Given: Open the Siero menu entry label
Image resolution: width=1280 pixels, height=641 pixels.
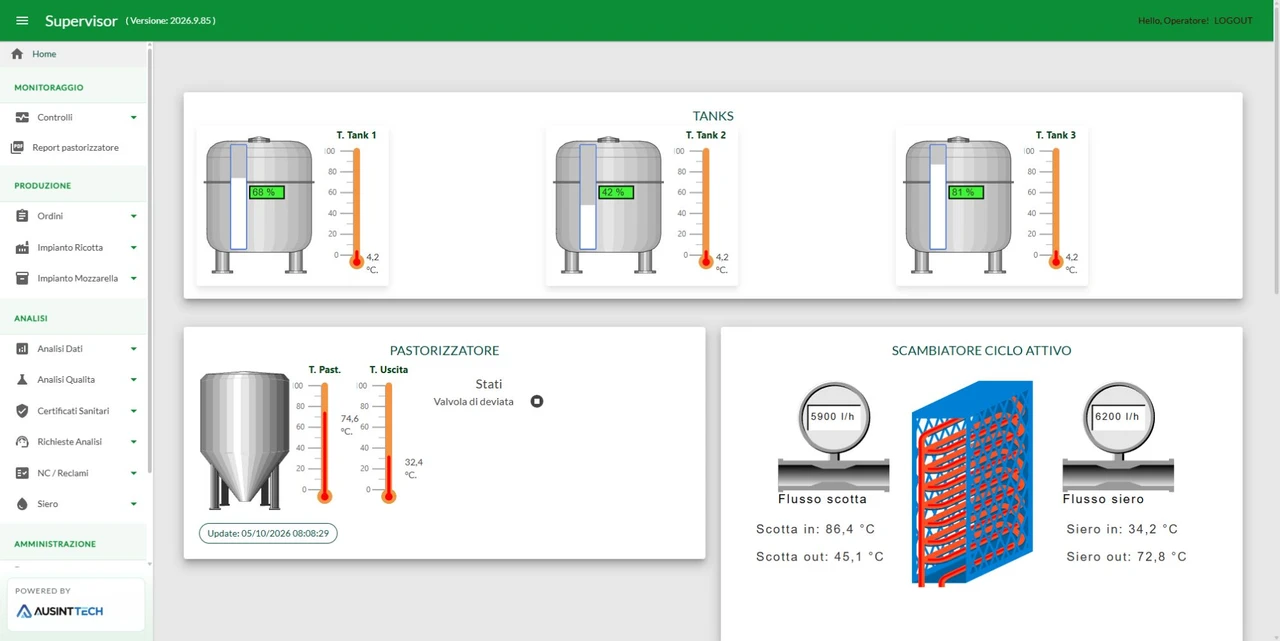Looking at the screenshot, I should (48, 504).
